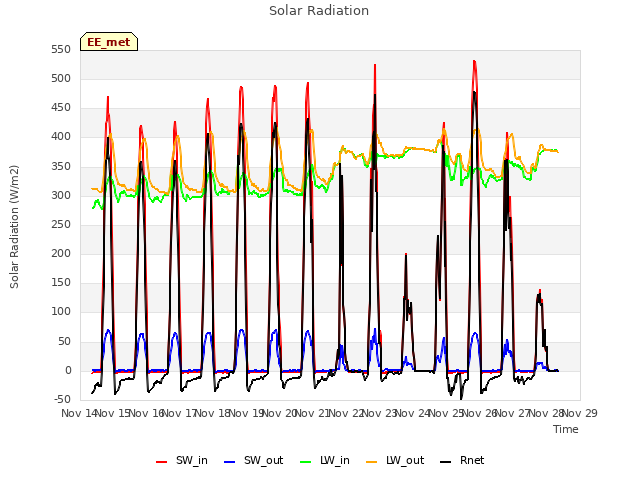
Task: Select the Rnet legend label
Action: (472, 460)
